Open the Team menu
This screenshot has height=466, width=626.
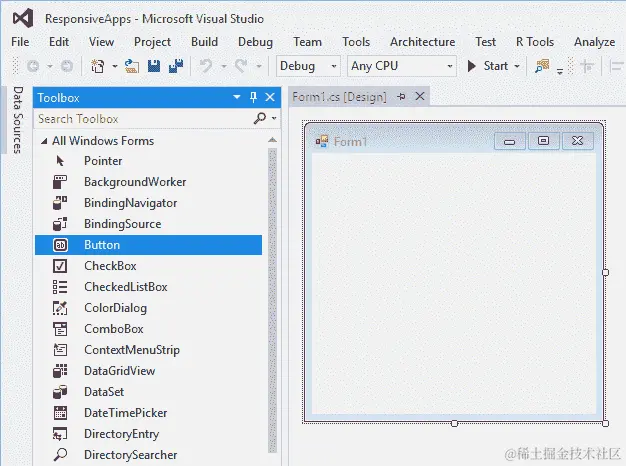click(x=307, y=42)
